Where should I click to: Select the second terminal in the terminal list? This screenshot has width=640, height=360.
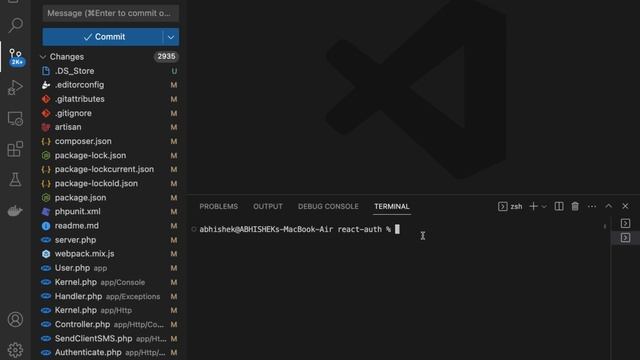[x=625, y=238]
